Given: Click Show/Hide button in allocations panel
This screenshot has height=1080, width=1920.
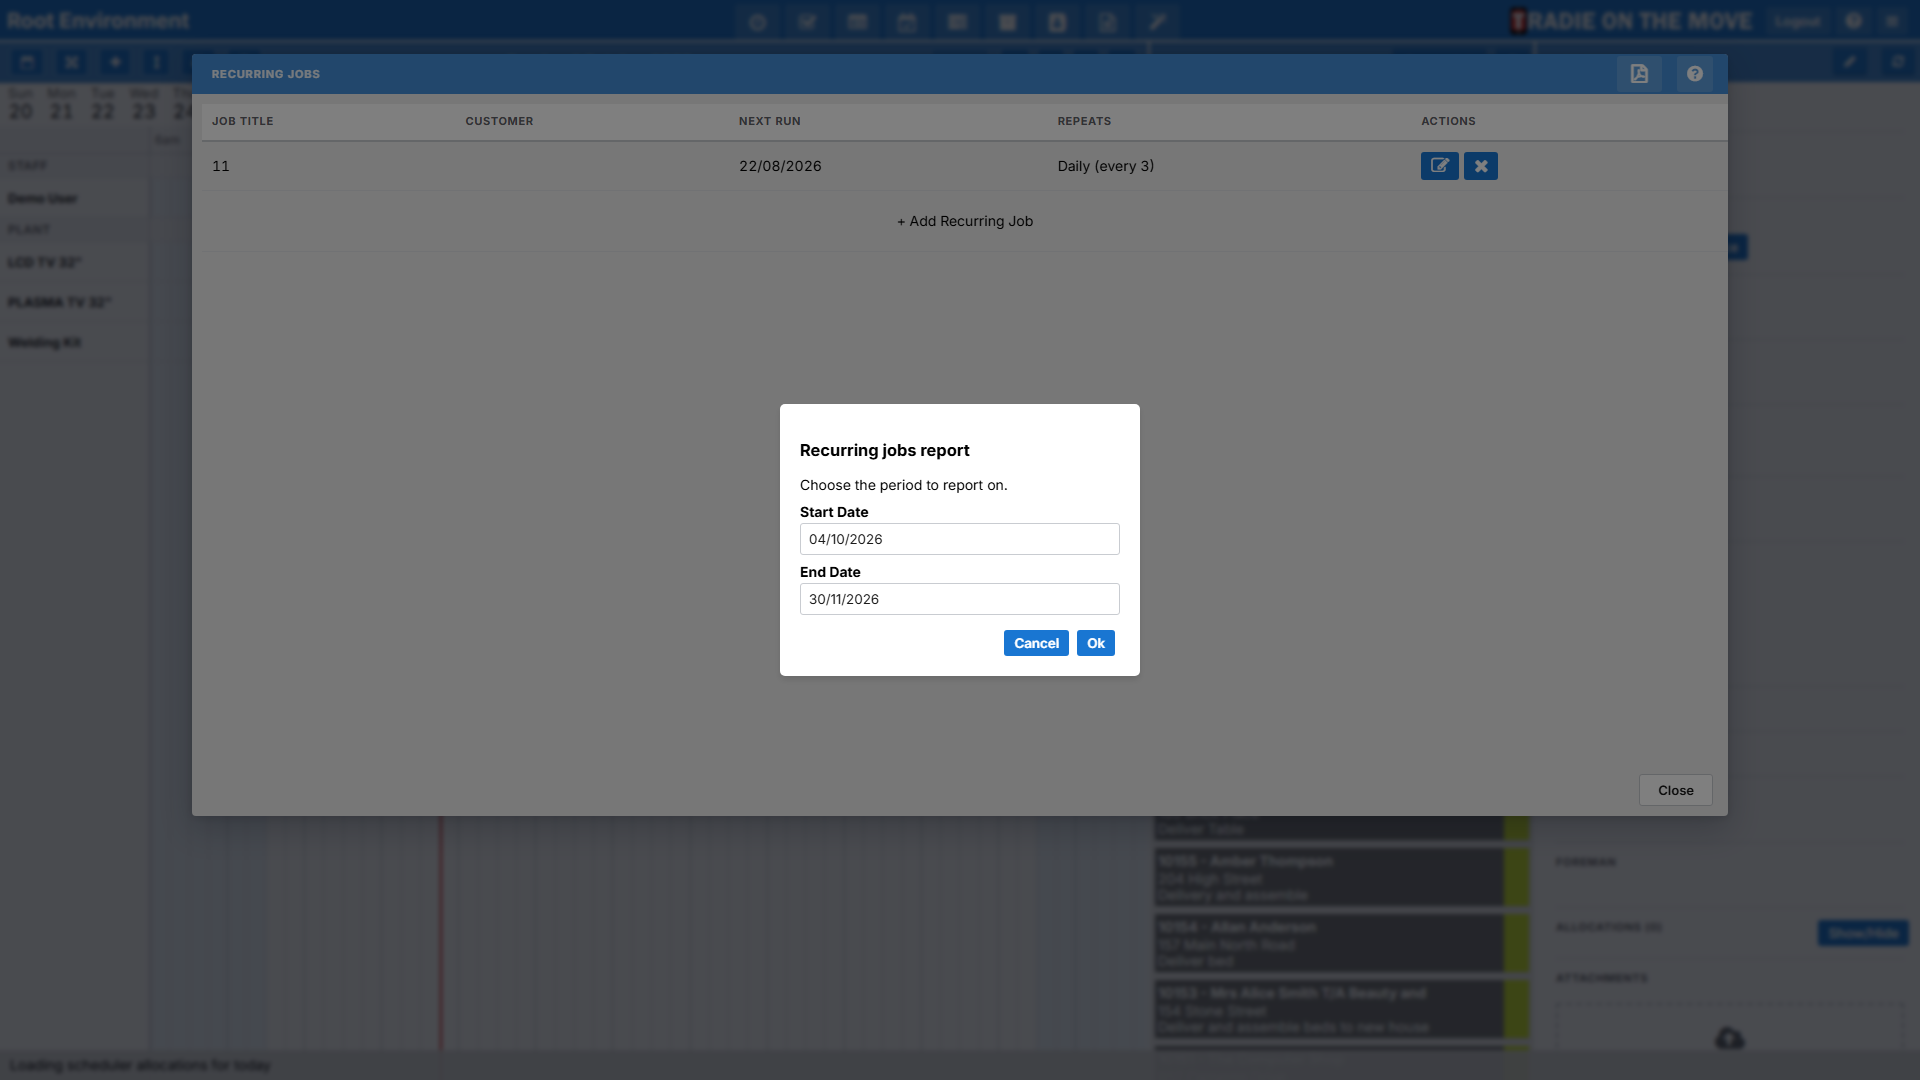Looking at the screenshot, I should [1863, 933].
